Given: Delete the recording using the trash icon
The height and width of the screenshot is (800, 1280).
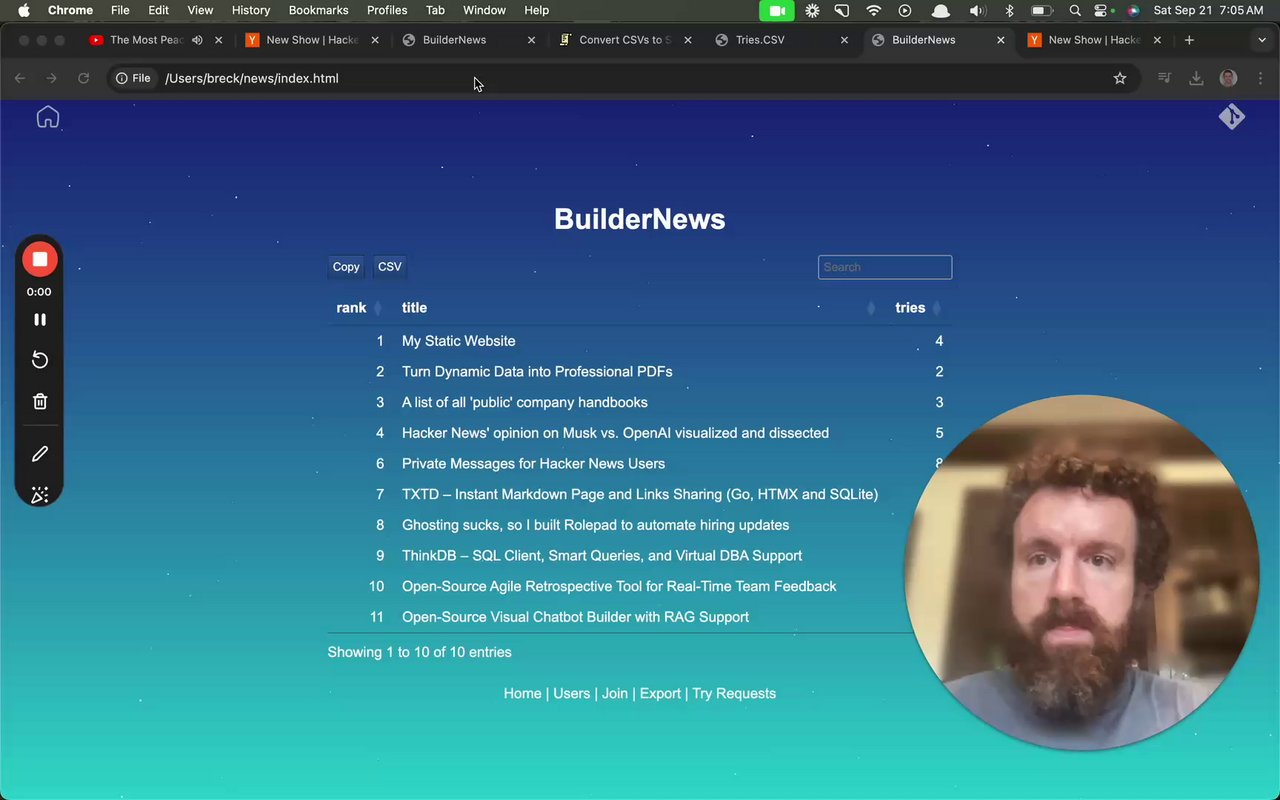Looking at the screenshot, I should coord(40,401).
